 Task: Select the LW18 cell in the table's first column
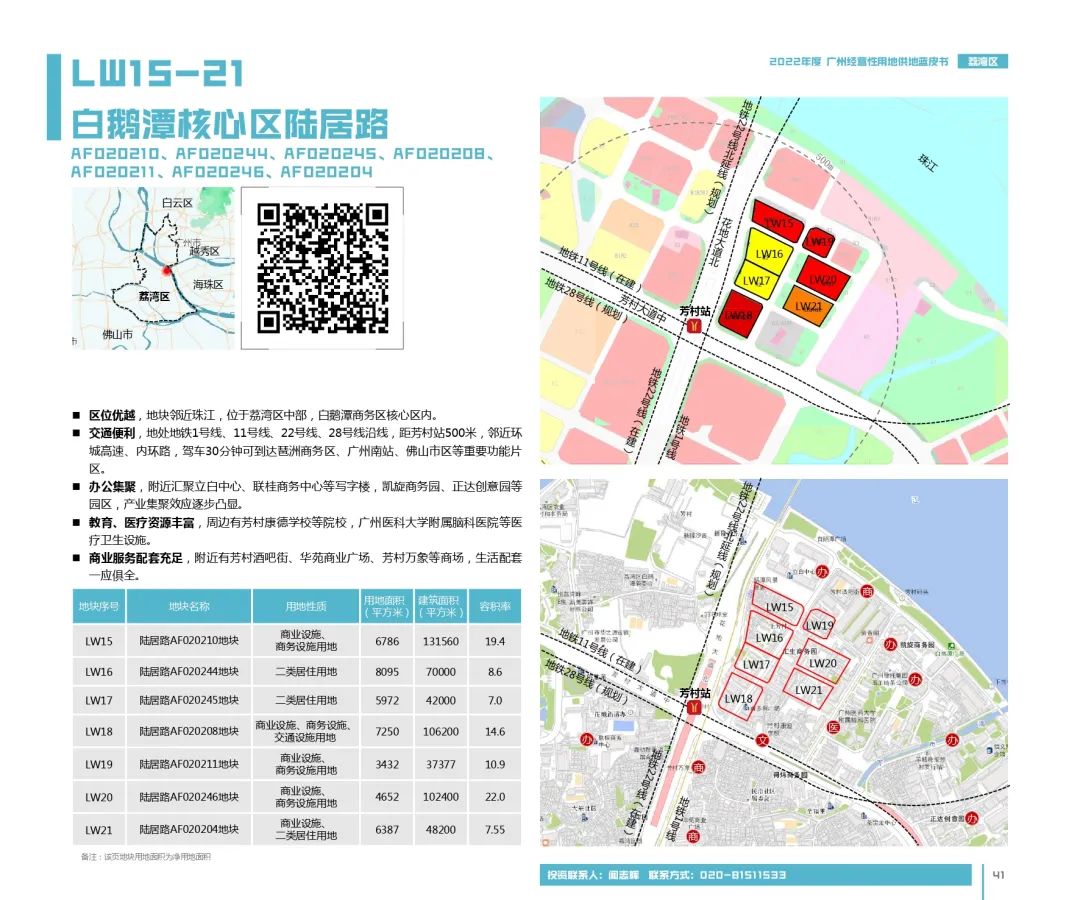point(99,731)
